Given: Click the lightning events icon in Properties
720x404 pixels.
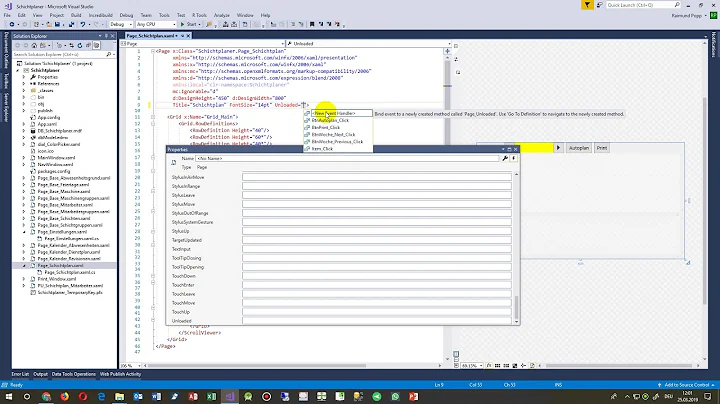Looking at the screenshot, I should click(x=513, y=158).
